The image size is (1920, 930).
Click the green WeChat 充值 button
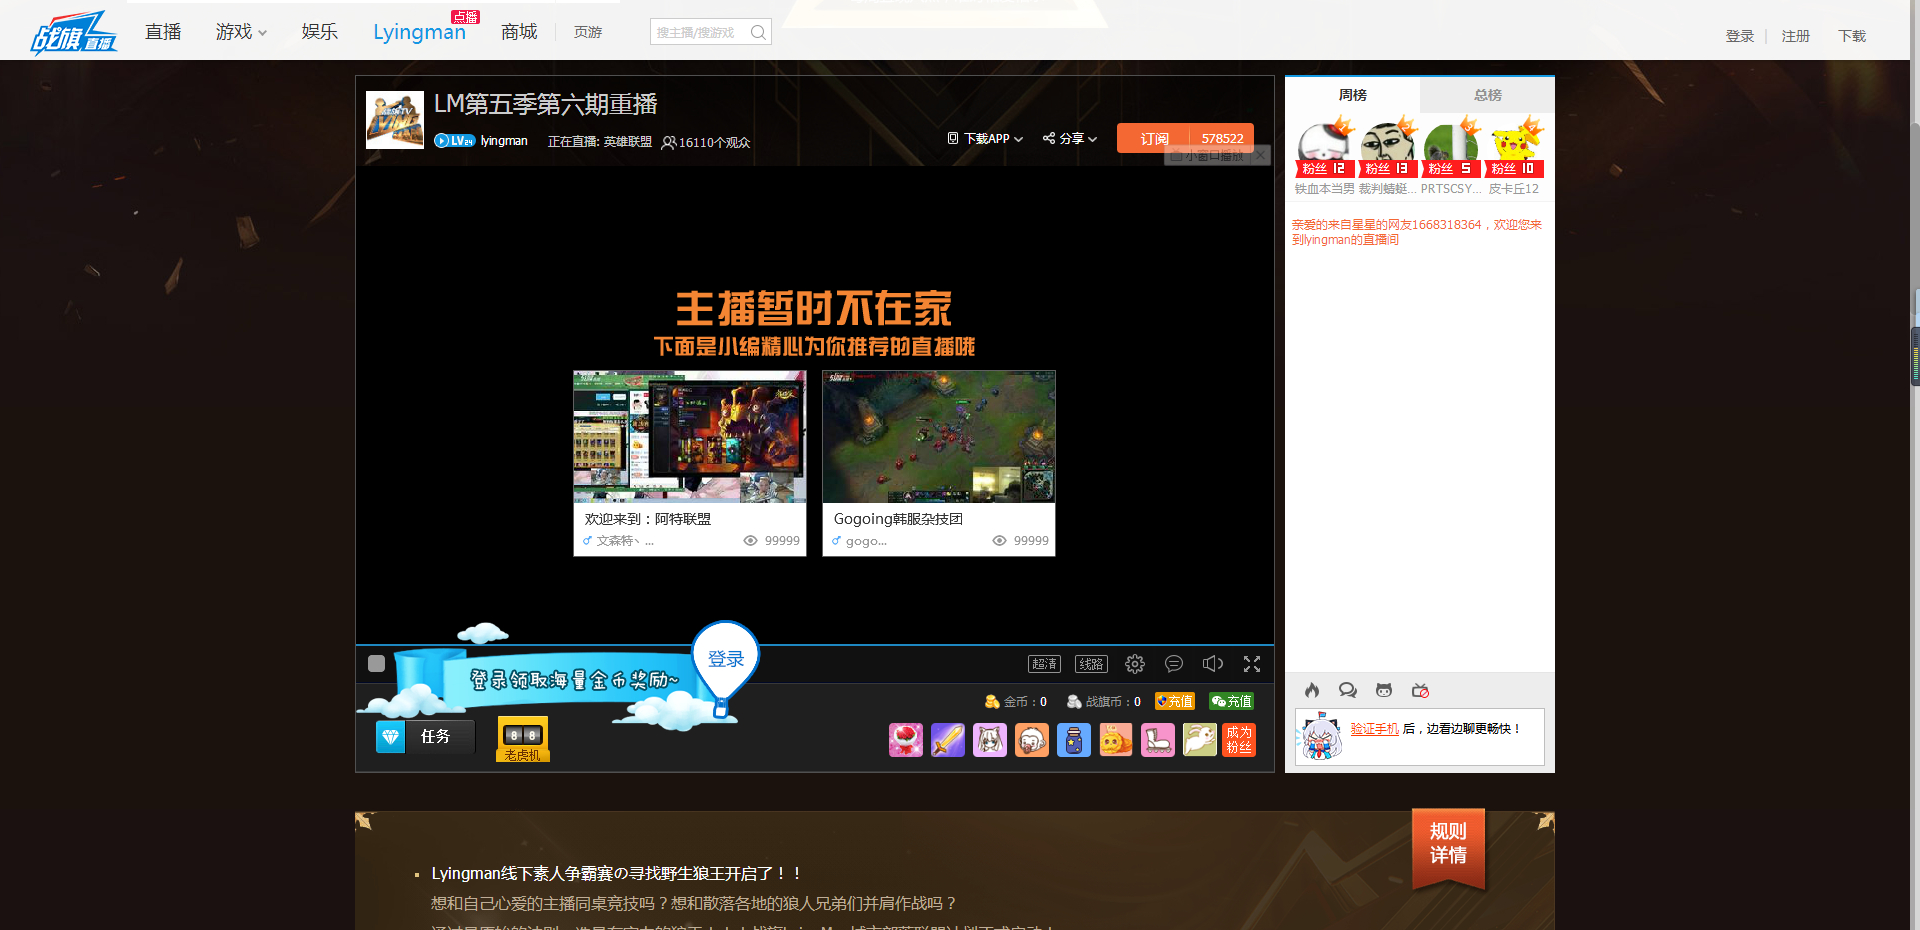coord(1231,701)
